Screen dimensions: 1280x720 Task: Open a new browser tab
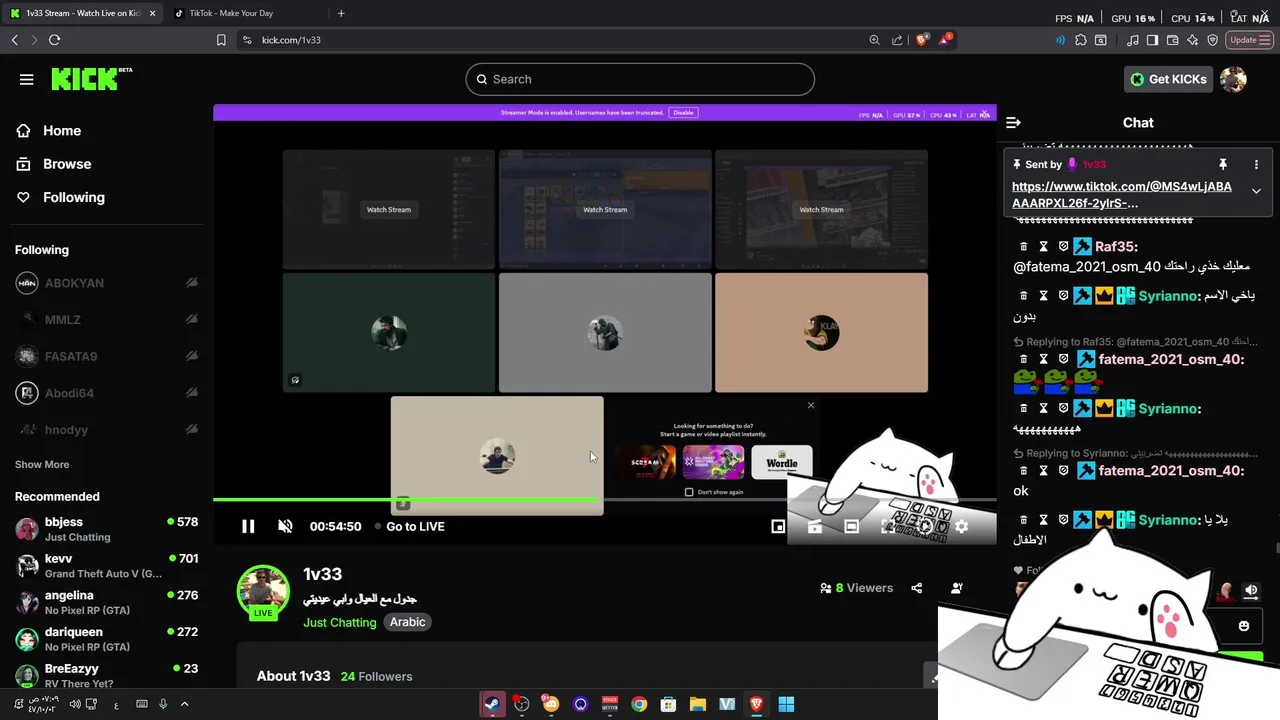pos(341,13)
